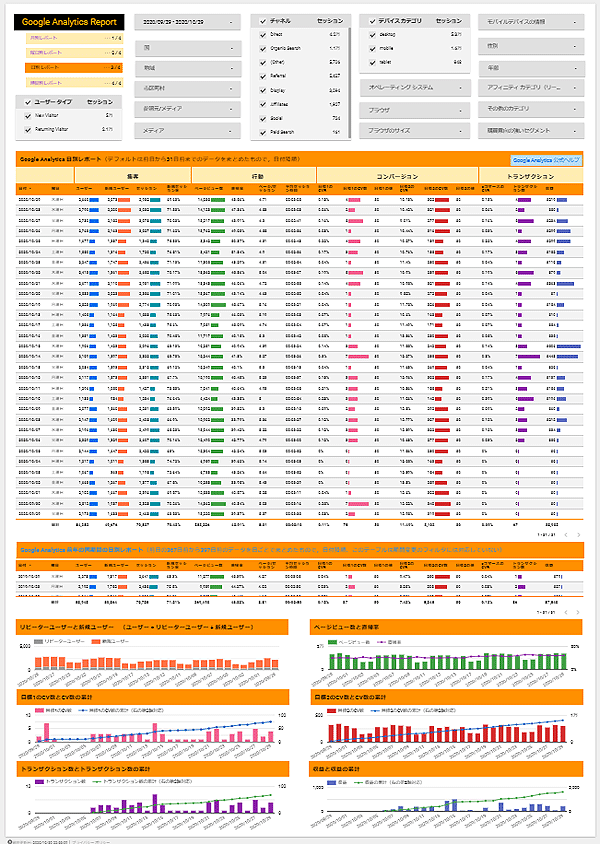The height and width of the screenshot is (844, 600).
Task: Uncheck the tablet device checkbox
Action: 372,62
